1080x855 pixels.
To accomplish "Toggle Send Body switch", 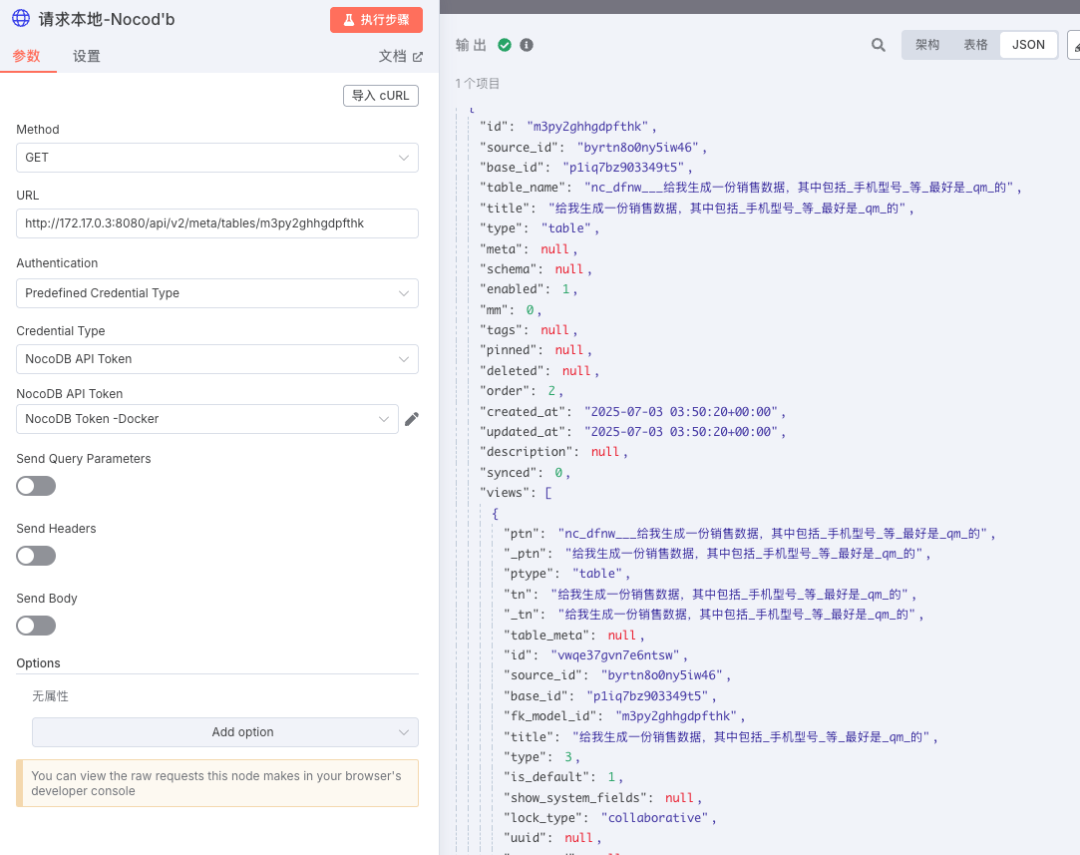I will [x=36, y=626].
